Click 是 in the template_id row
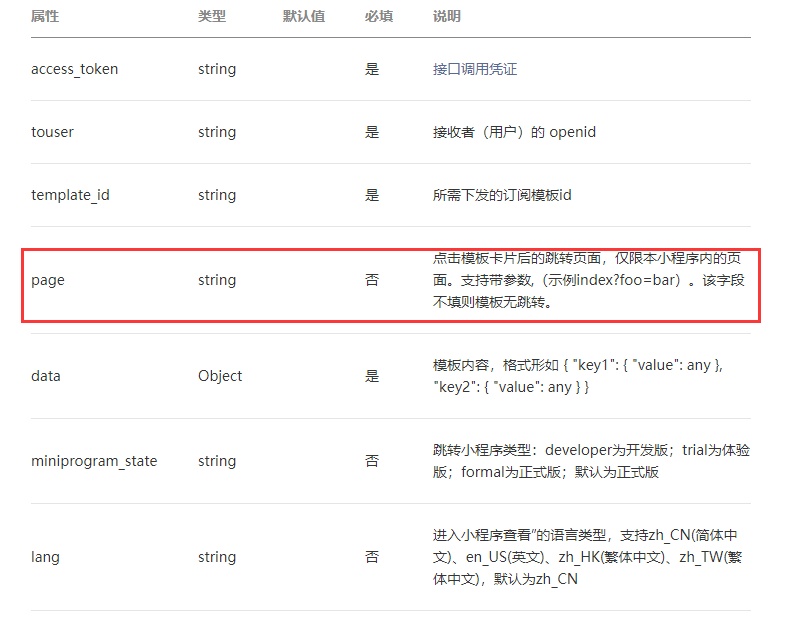 (x=372, y=195)
